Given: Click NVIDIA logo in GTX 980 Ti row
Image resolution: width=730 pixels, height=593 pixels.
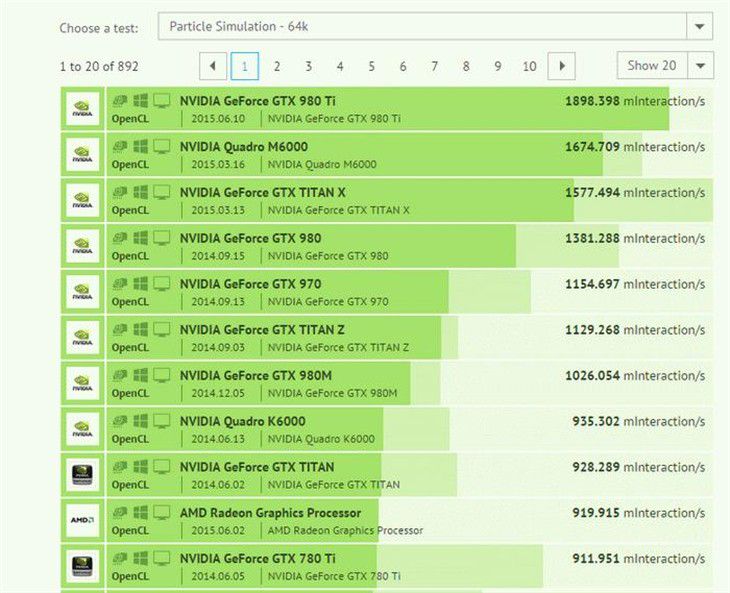Looking at the screenshot, I should (82, 108).
